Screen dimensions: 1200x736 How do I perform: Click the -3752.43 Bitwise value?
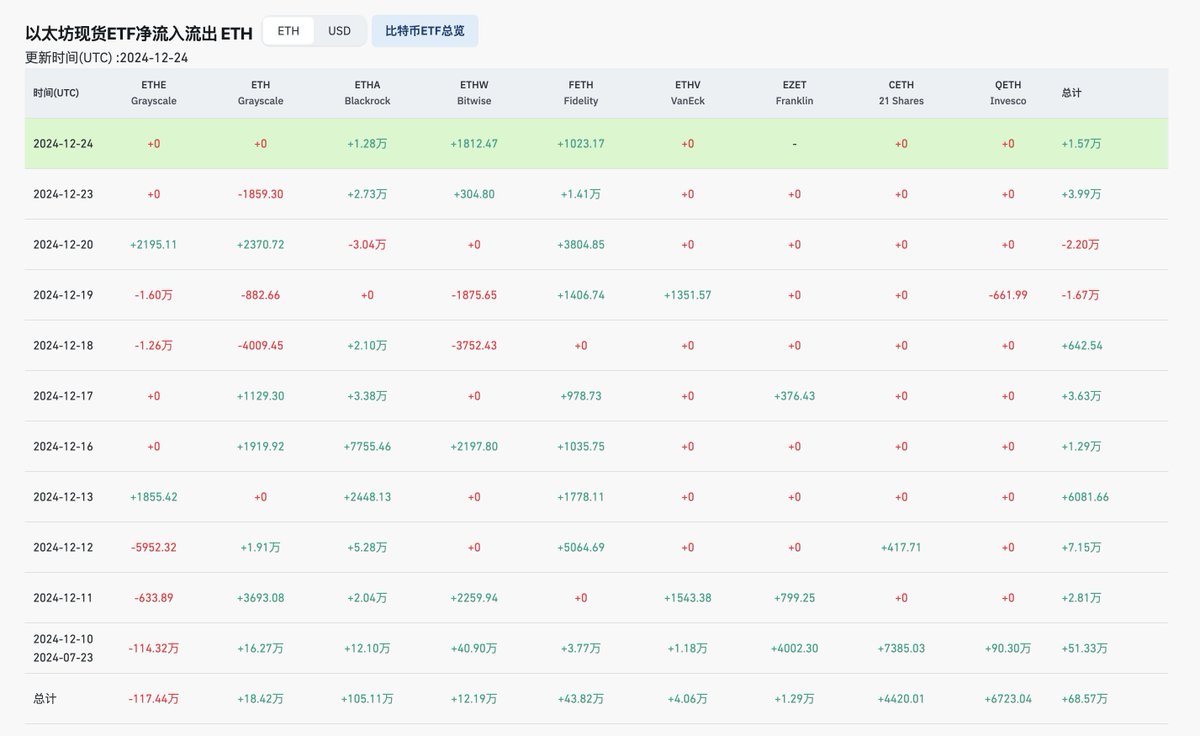[474, 346]
